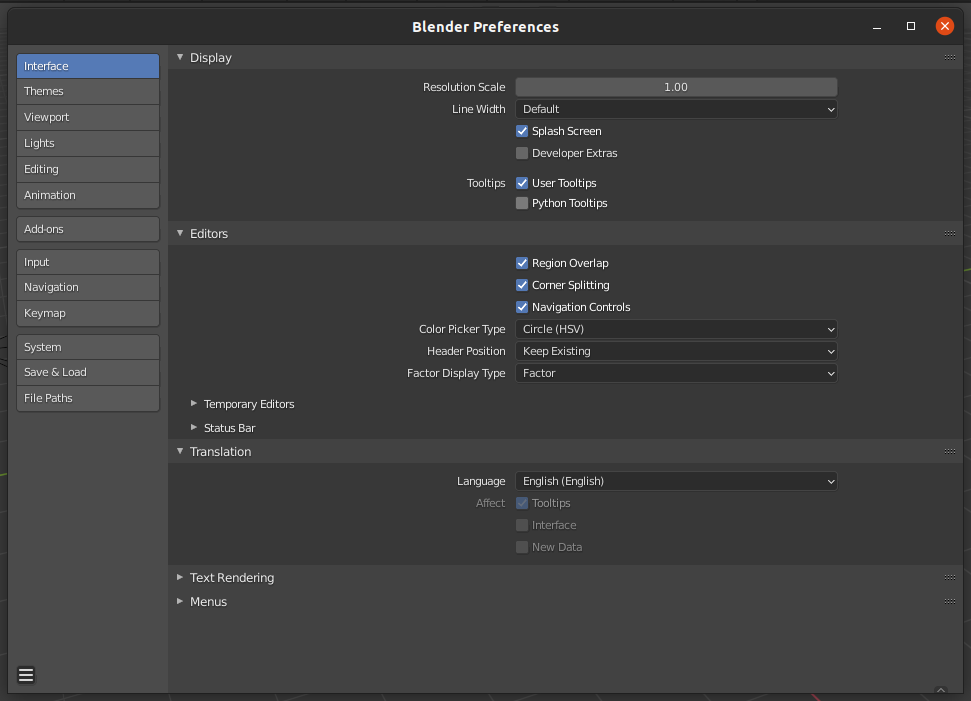Image resolution: width=971 pixels, height=701 pixels.
Task: Expand the Text Rendering panel
Action: coord(180,577)
